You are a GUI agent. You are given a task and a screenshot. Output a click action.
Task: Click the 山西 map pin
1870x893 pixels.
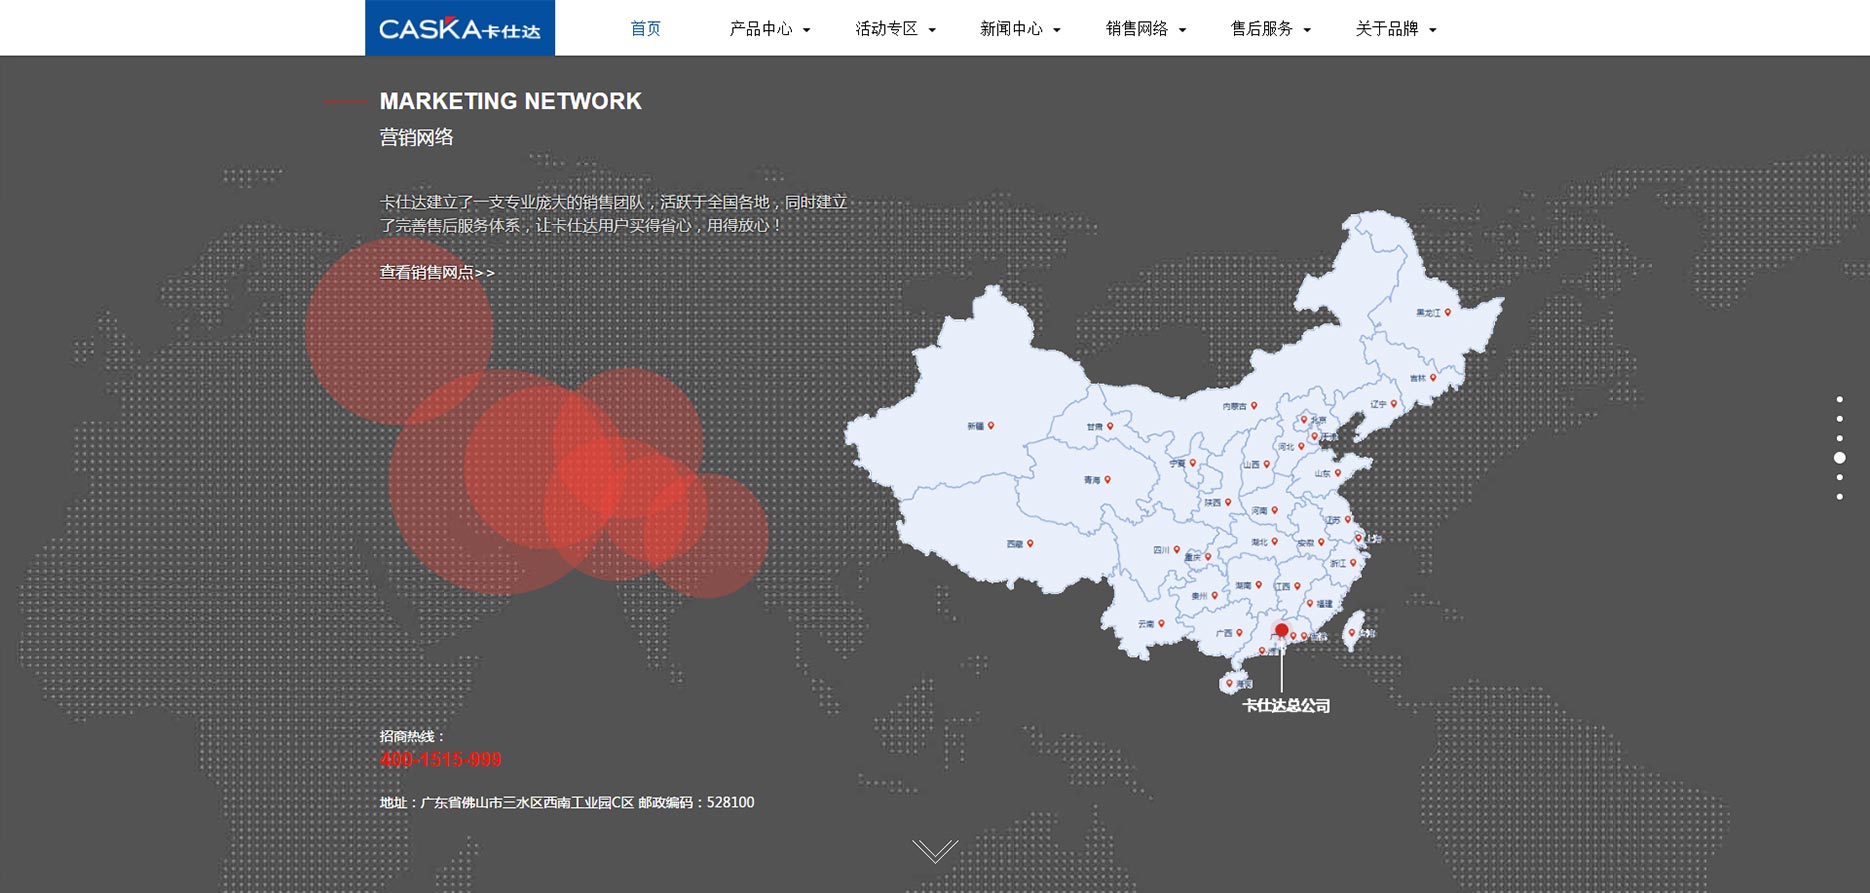tap(1266, 464)
